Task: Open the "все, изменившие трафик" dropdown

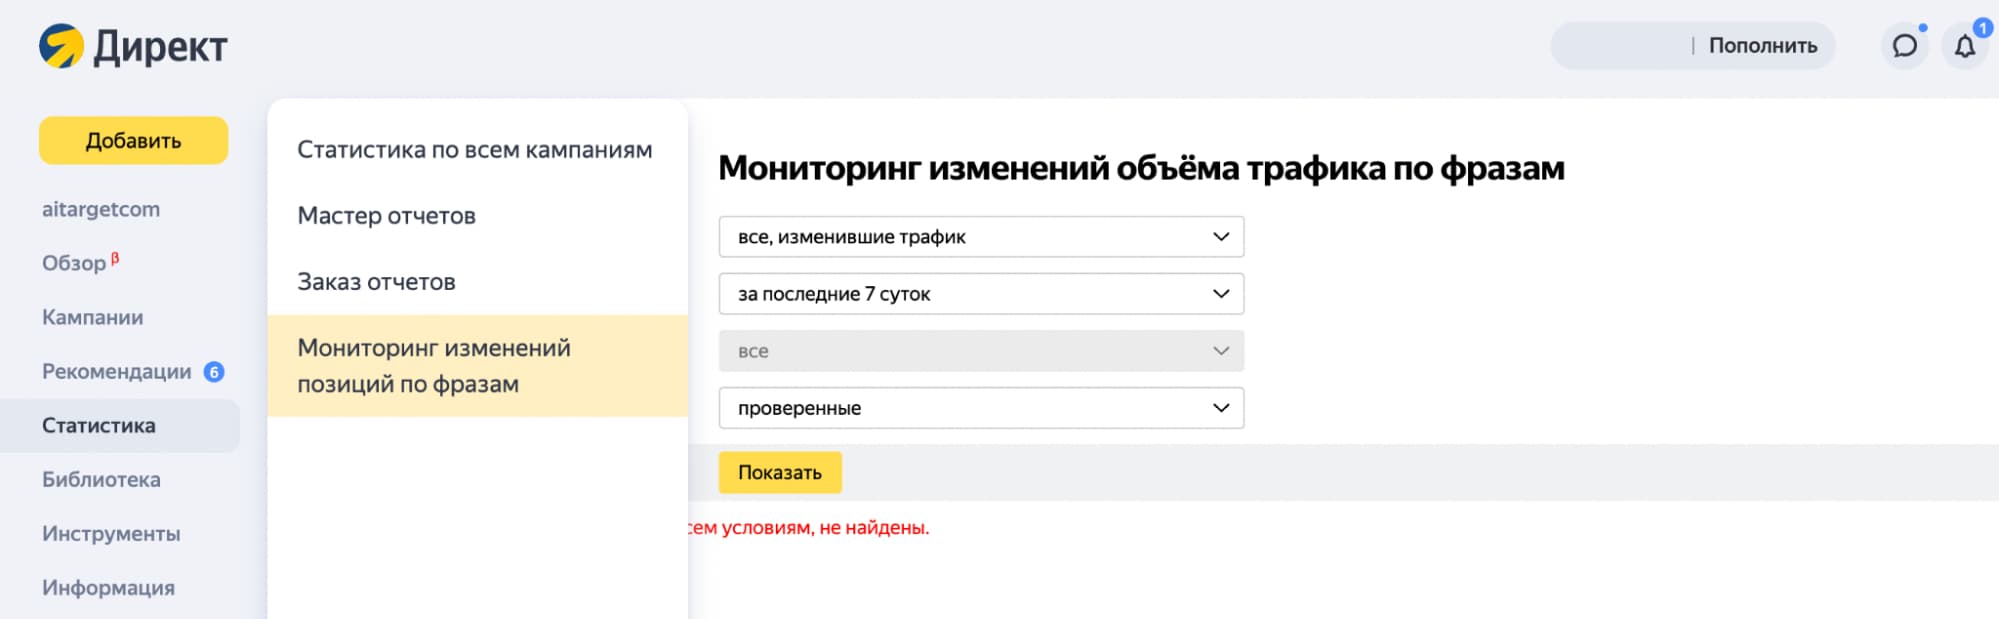Action: tap(980, 237)
